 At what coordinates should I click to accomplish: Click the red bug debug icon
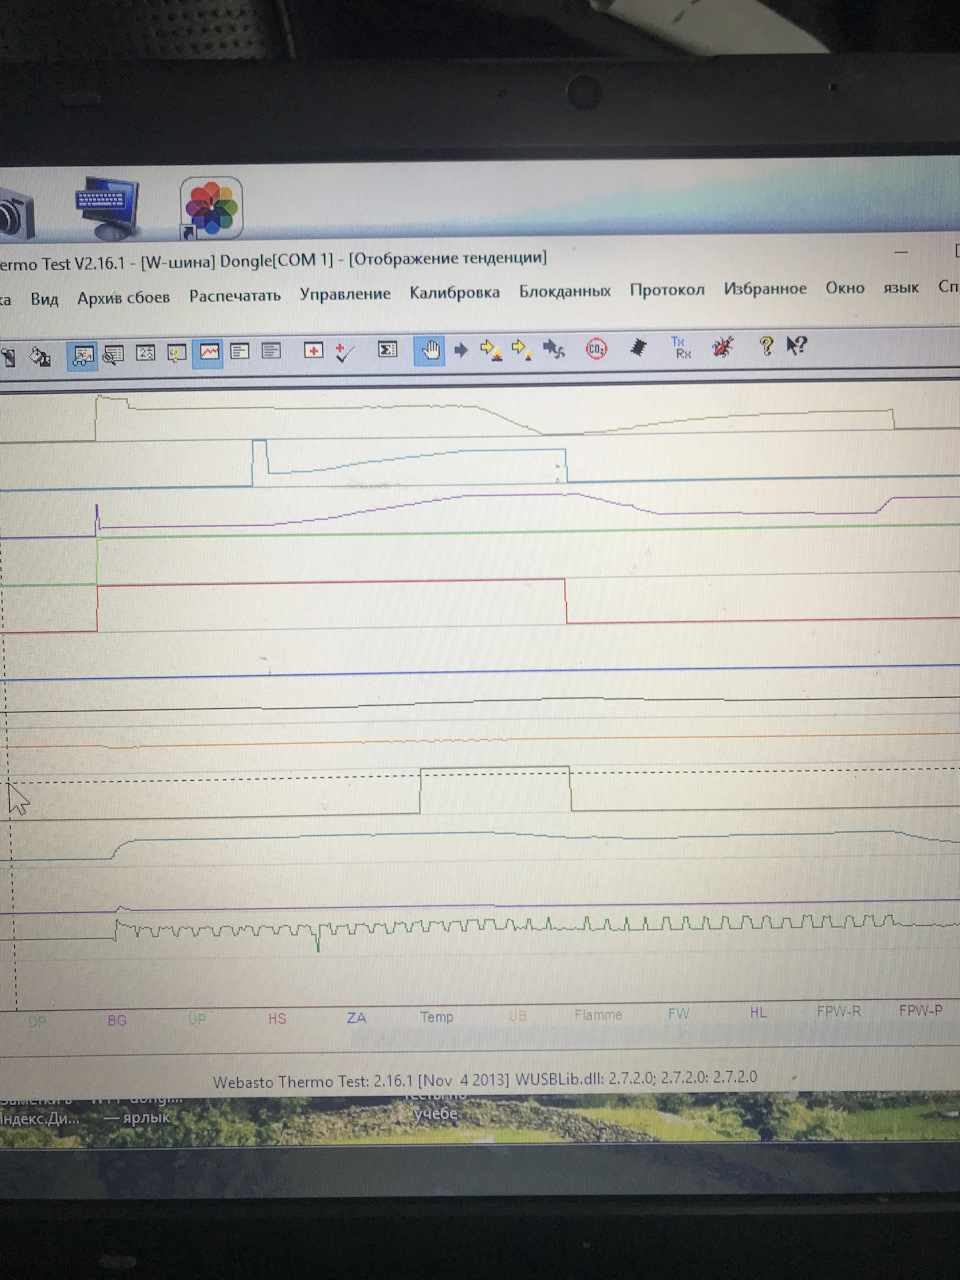[x=723, y=347]
